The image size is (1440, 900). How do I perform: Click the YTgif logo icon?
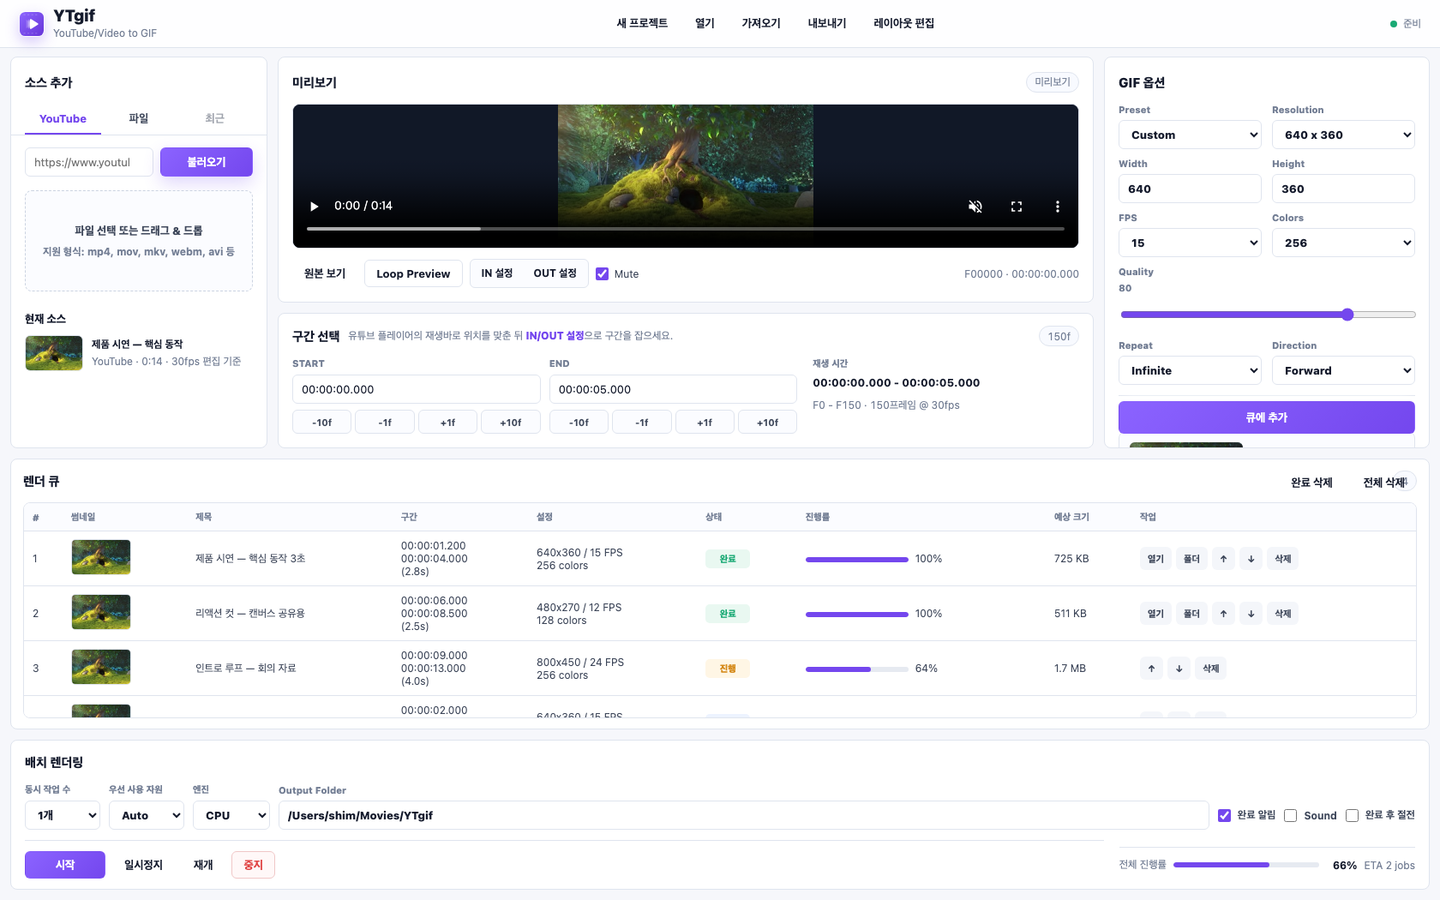(32, 23)
